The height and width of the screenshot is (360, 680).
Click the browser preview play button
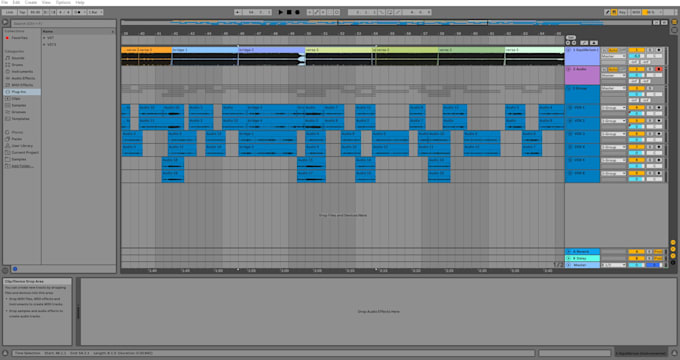coord(15,269)
